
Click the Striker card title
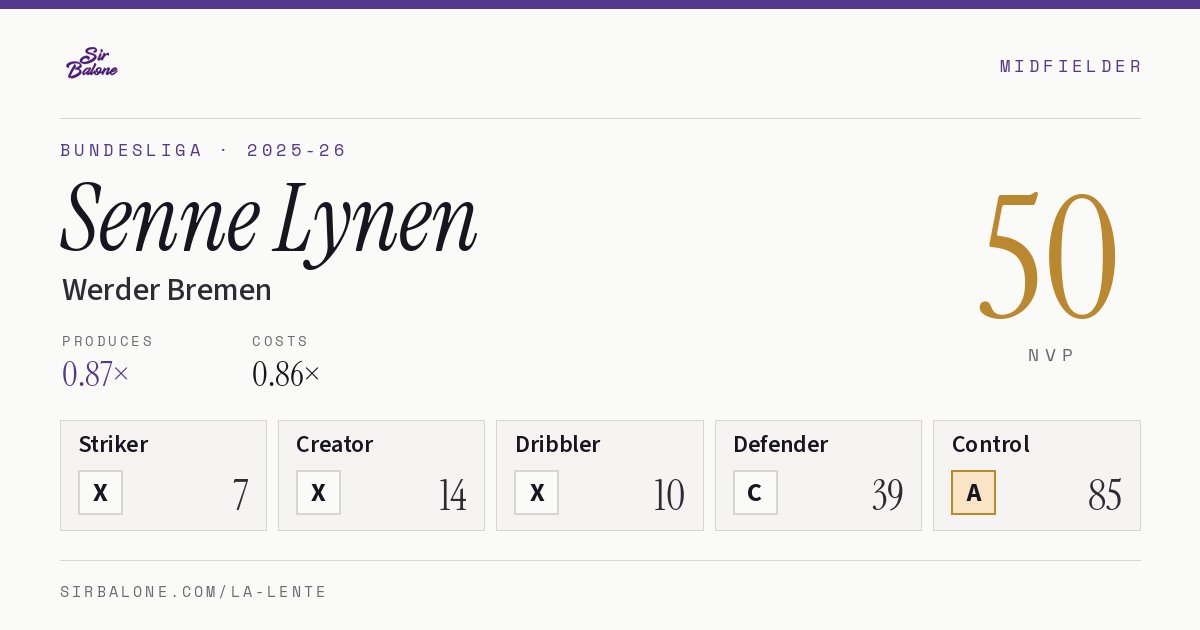pyautogui.click(x=113, y=444)
